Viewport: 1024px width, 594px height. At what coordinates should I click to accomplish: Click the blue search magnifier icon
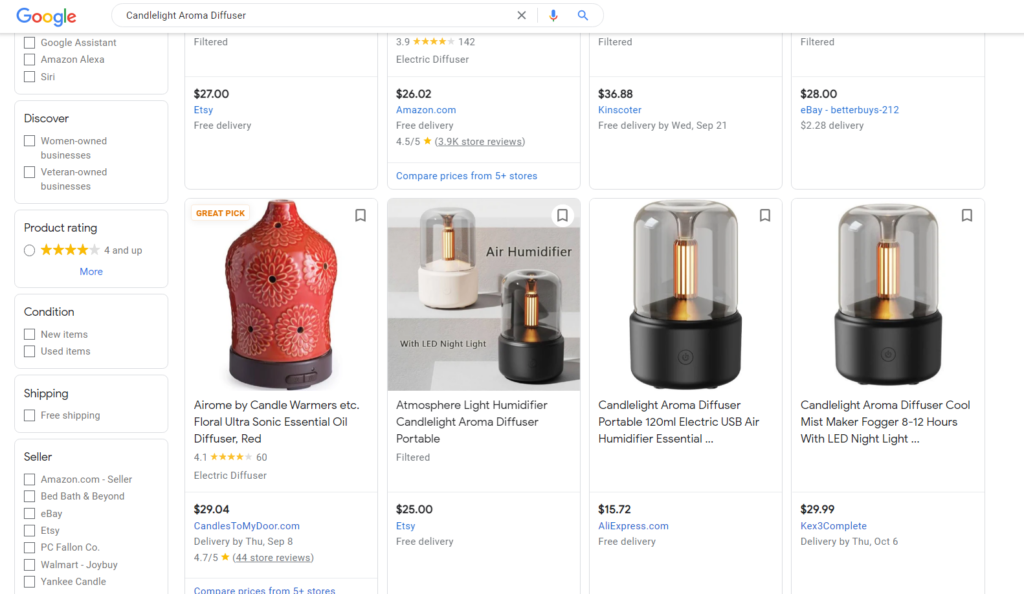pyautogui.click(x=583, y=15)
